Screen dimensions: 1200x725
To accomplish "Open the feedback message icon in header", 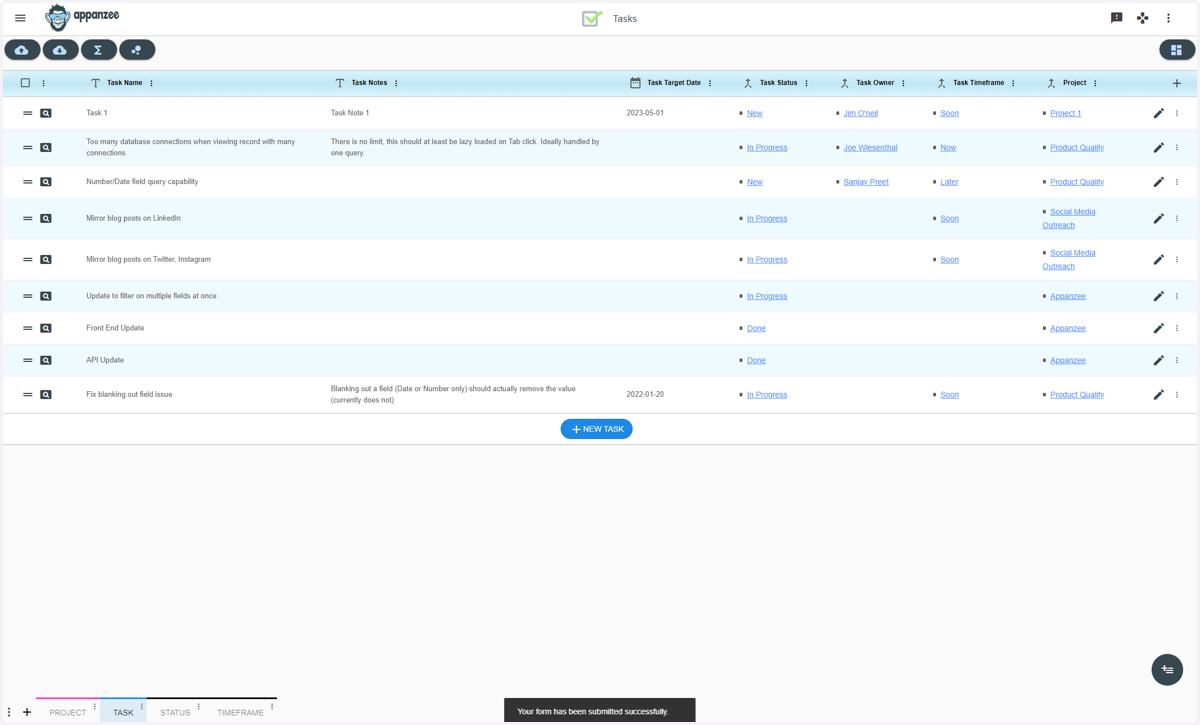I will [x=1117, y=18].
